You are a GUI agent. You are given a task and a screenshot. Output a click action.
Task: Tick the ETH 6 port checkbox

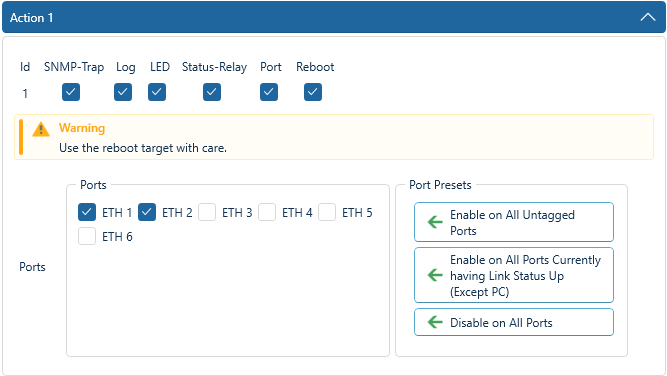[87, 236]
